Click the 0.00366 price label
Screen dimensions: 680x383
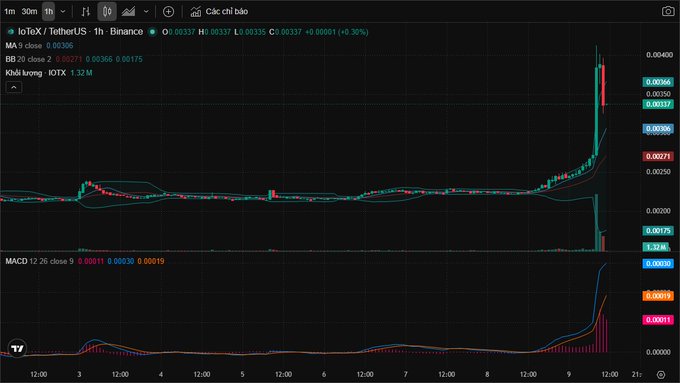[658, 82]
